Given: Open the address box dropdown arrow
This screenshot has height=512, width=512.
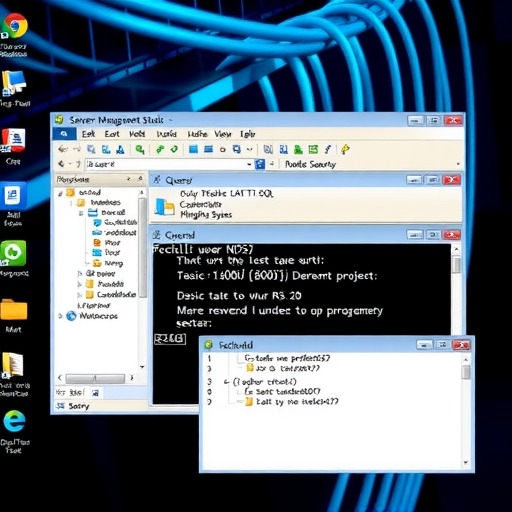Looking at the screenshot, I should [x=249, y=164].
